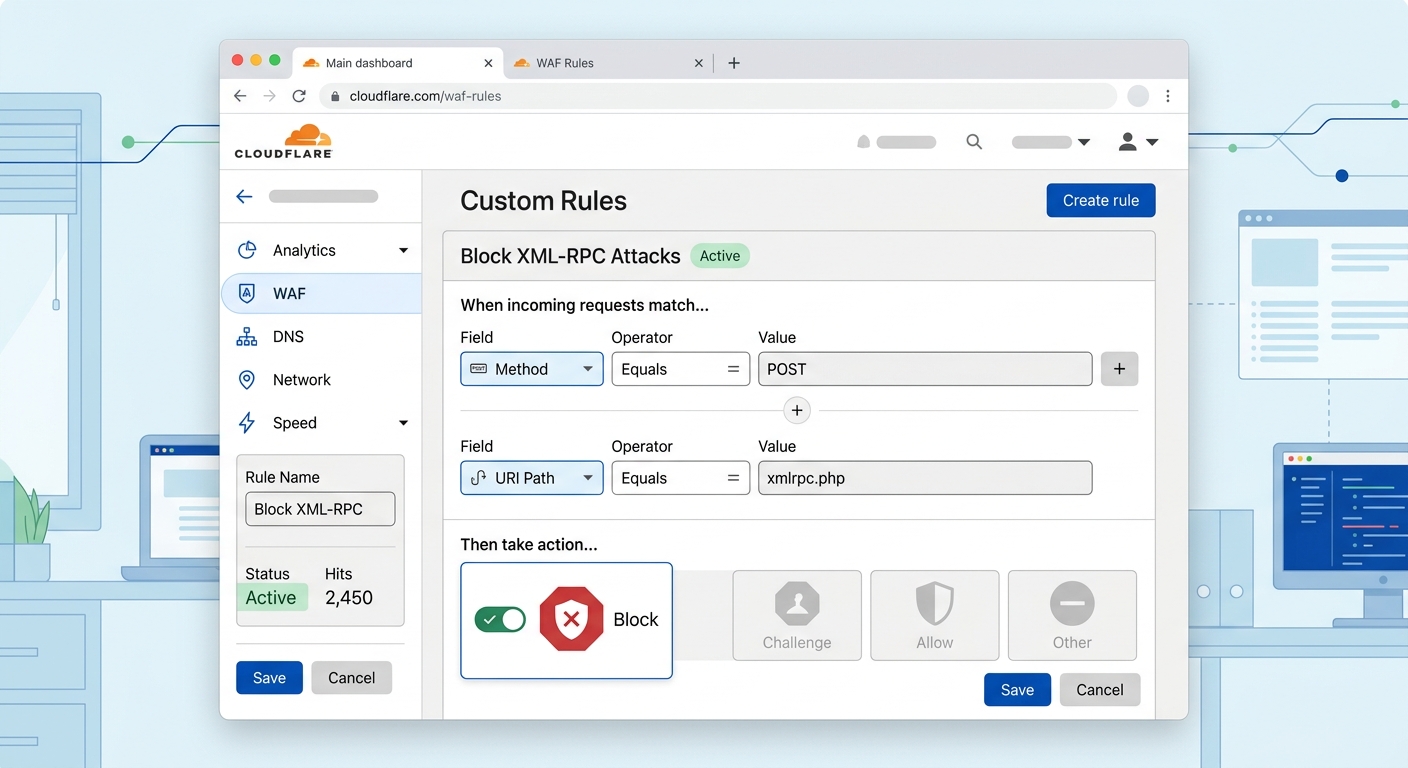Click the Custom Rules heading
The image size is (1408, 768).
(543, 201)
